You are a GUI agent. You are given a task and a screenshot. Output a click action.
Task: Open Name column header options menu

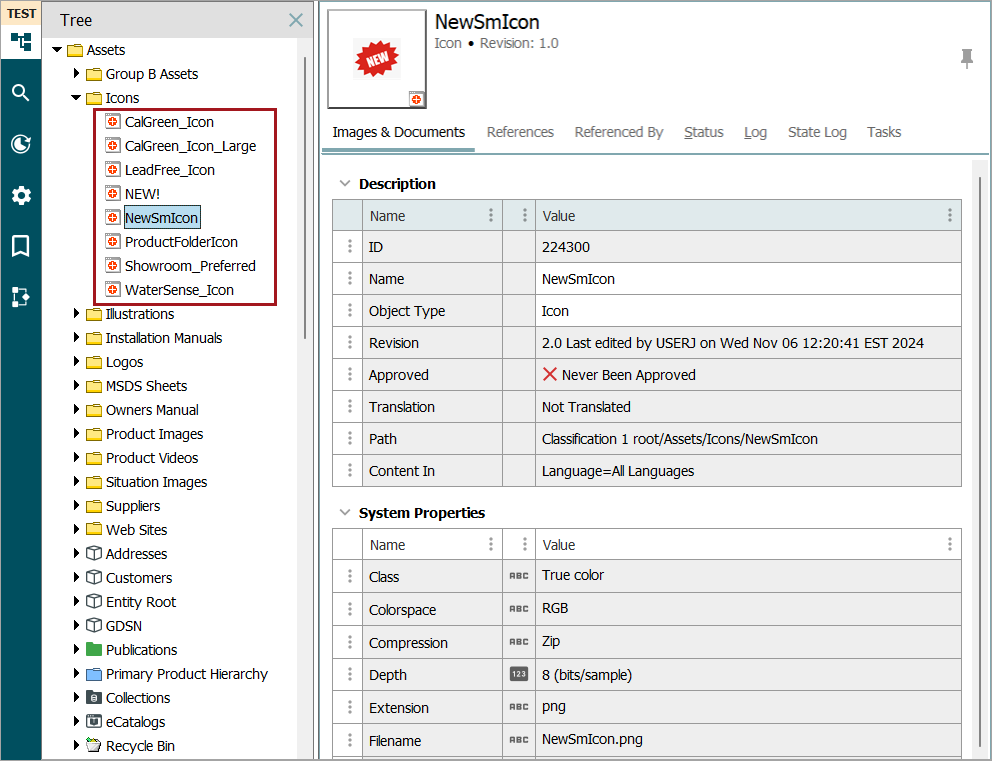coord(490,216)
